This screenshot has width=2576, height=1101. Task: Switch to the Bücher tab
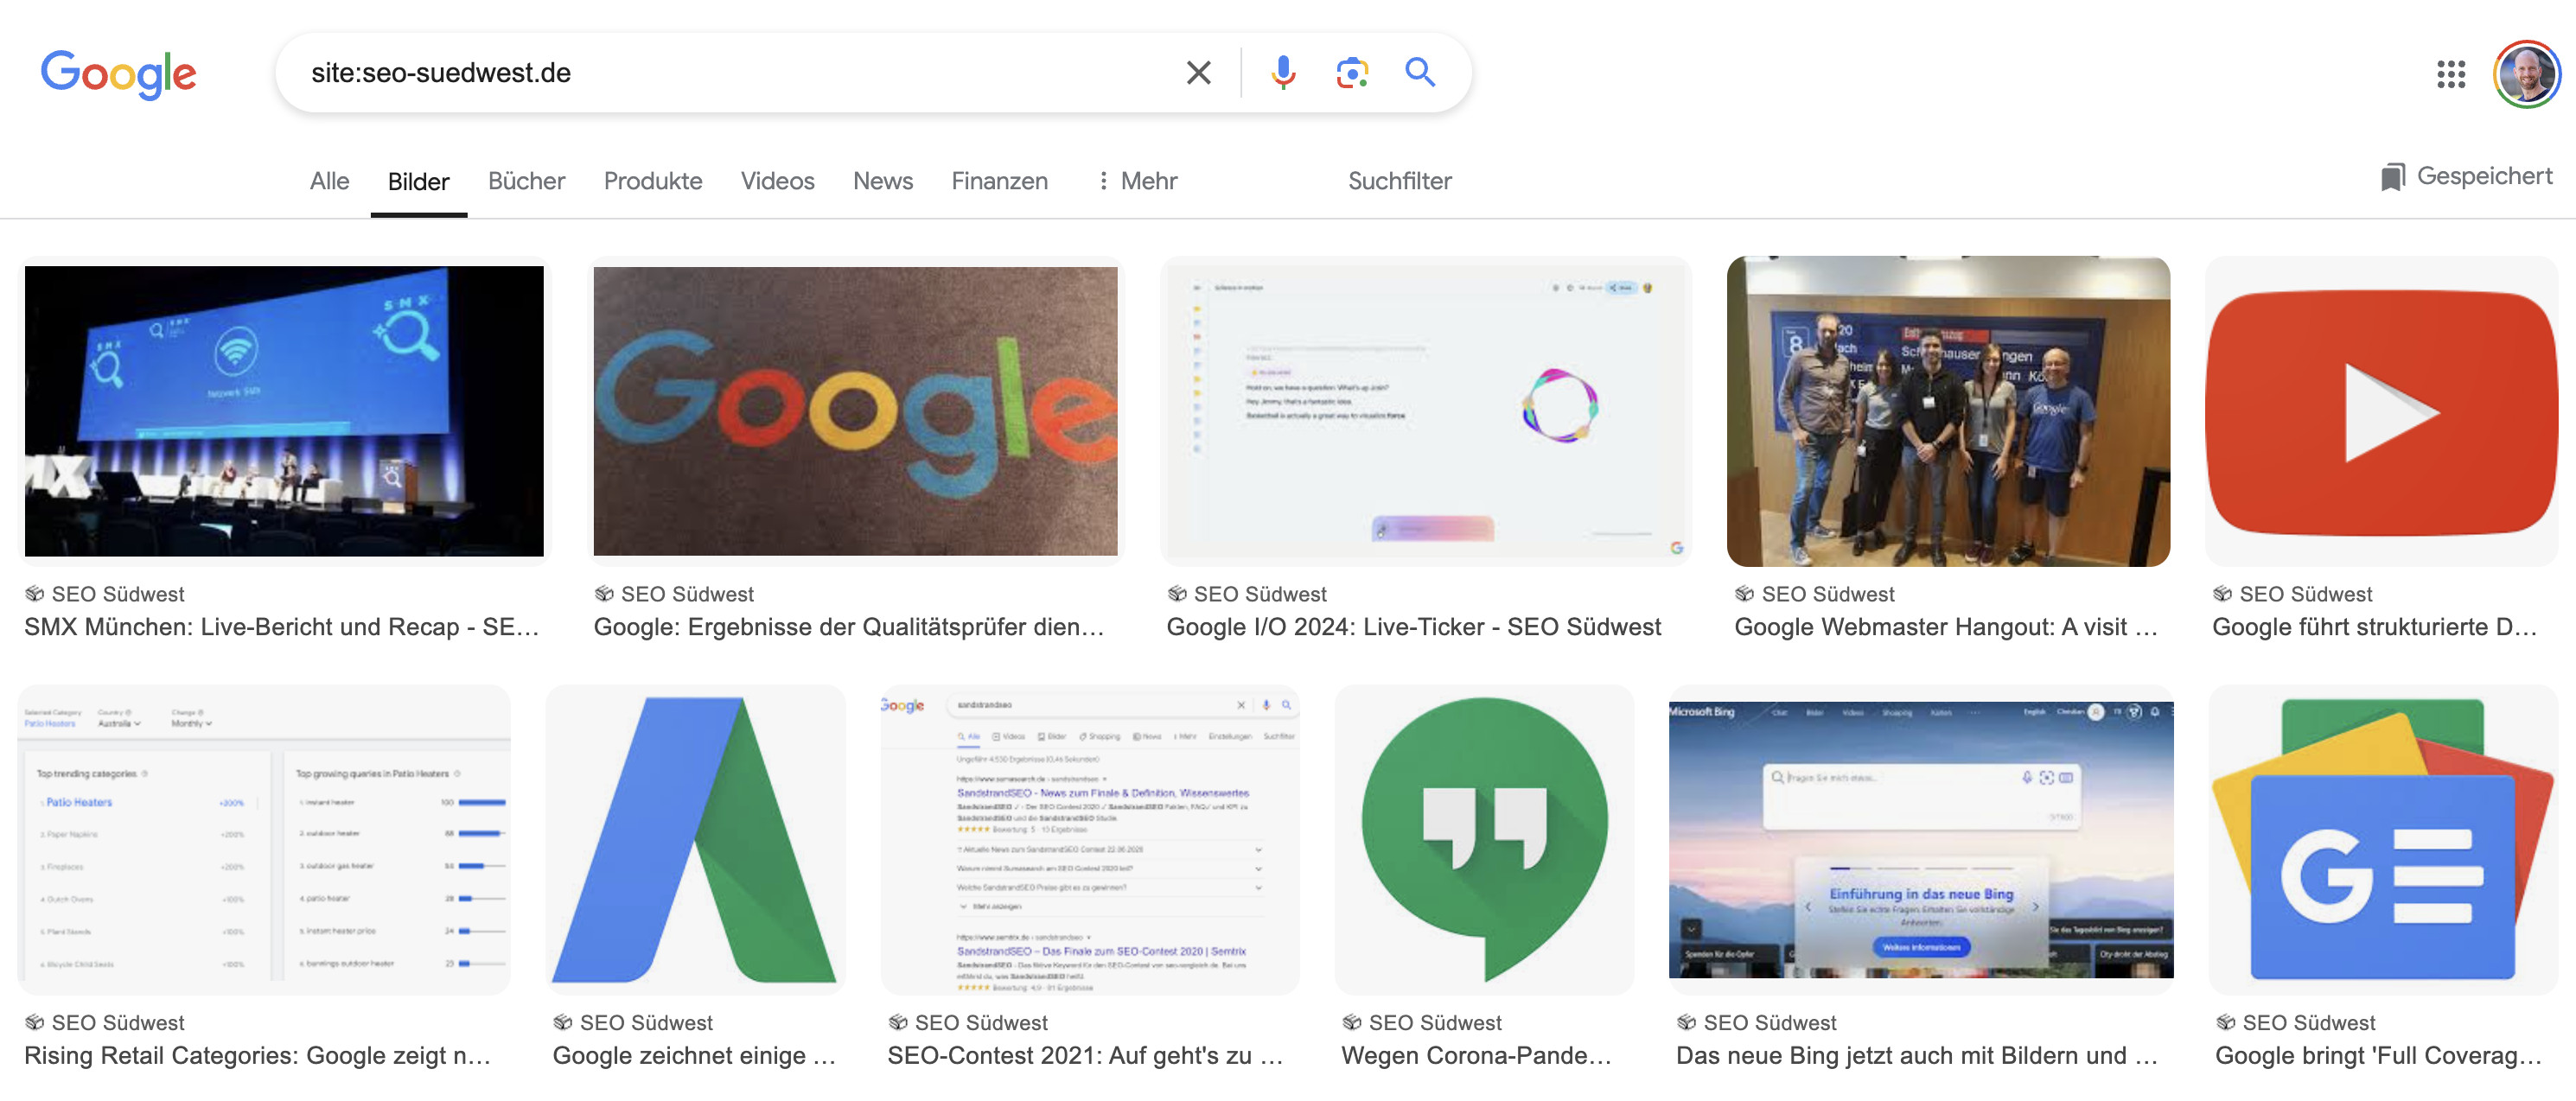point(526,181)
